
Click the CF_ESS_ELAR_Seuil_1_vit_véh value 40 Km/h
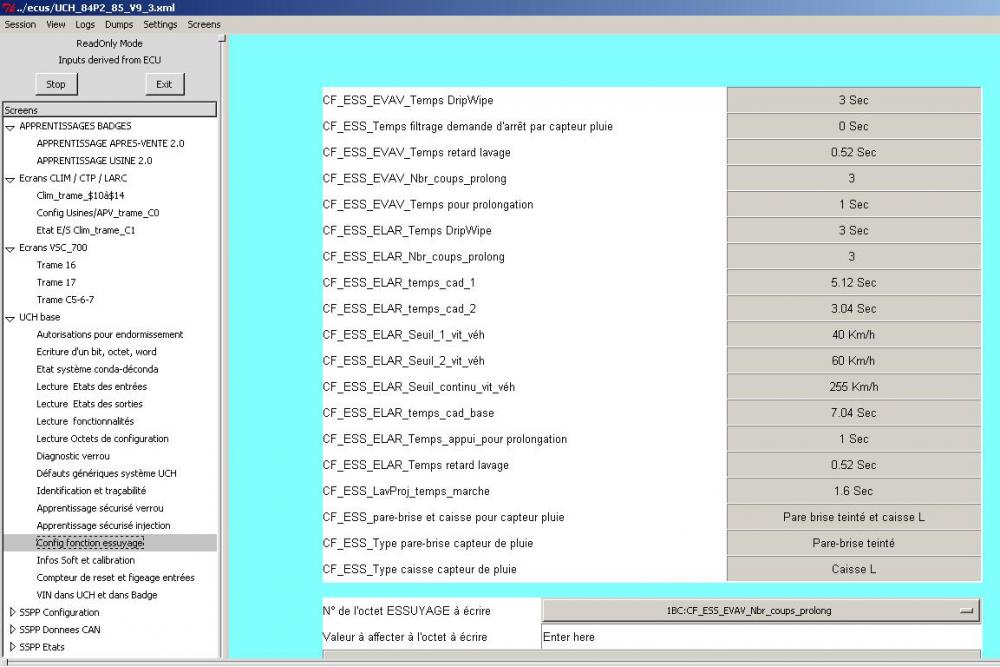point(853,335)
